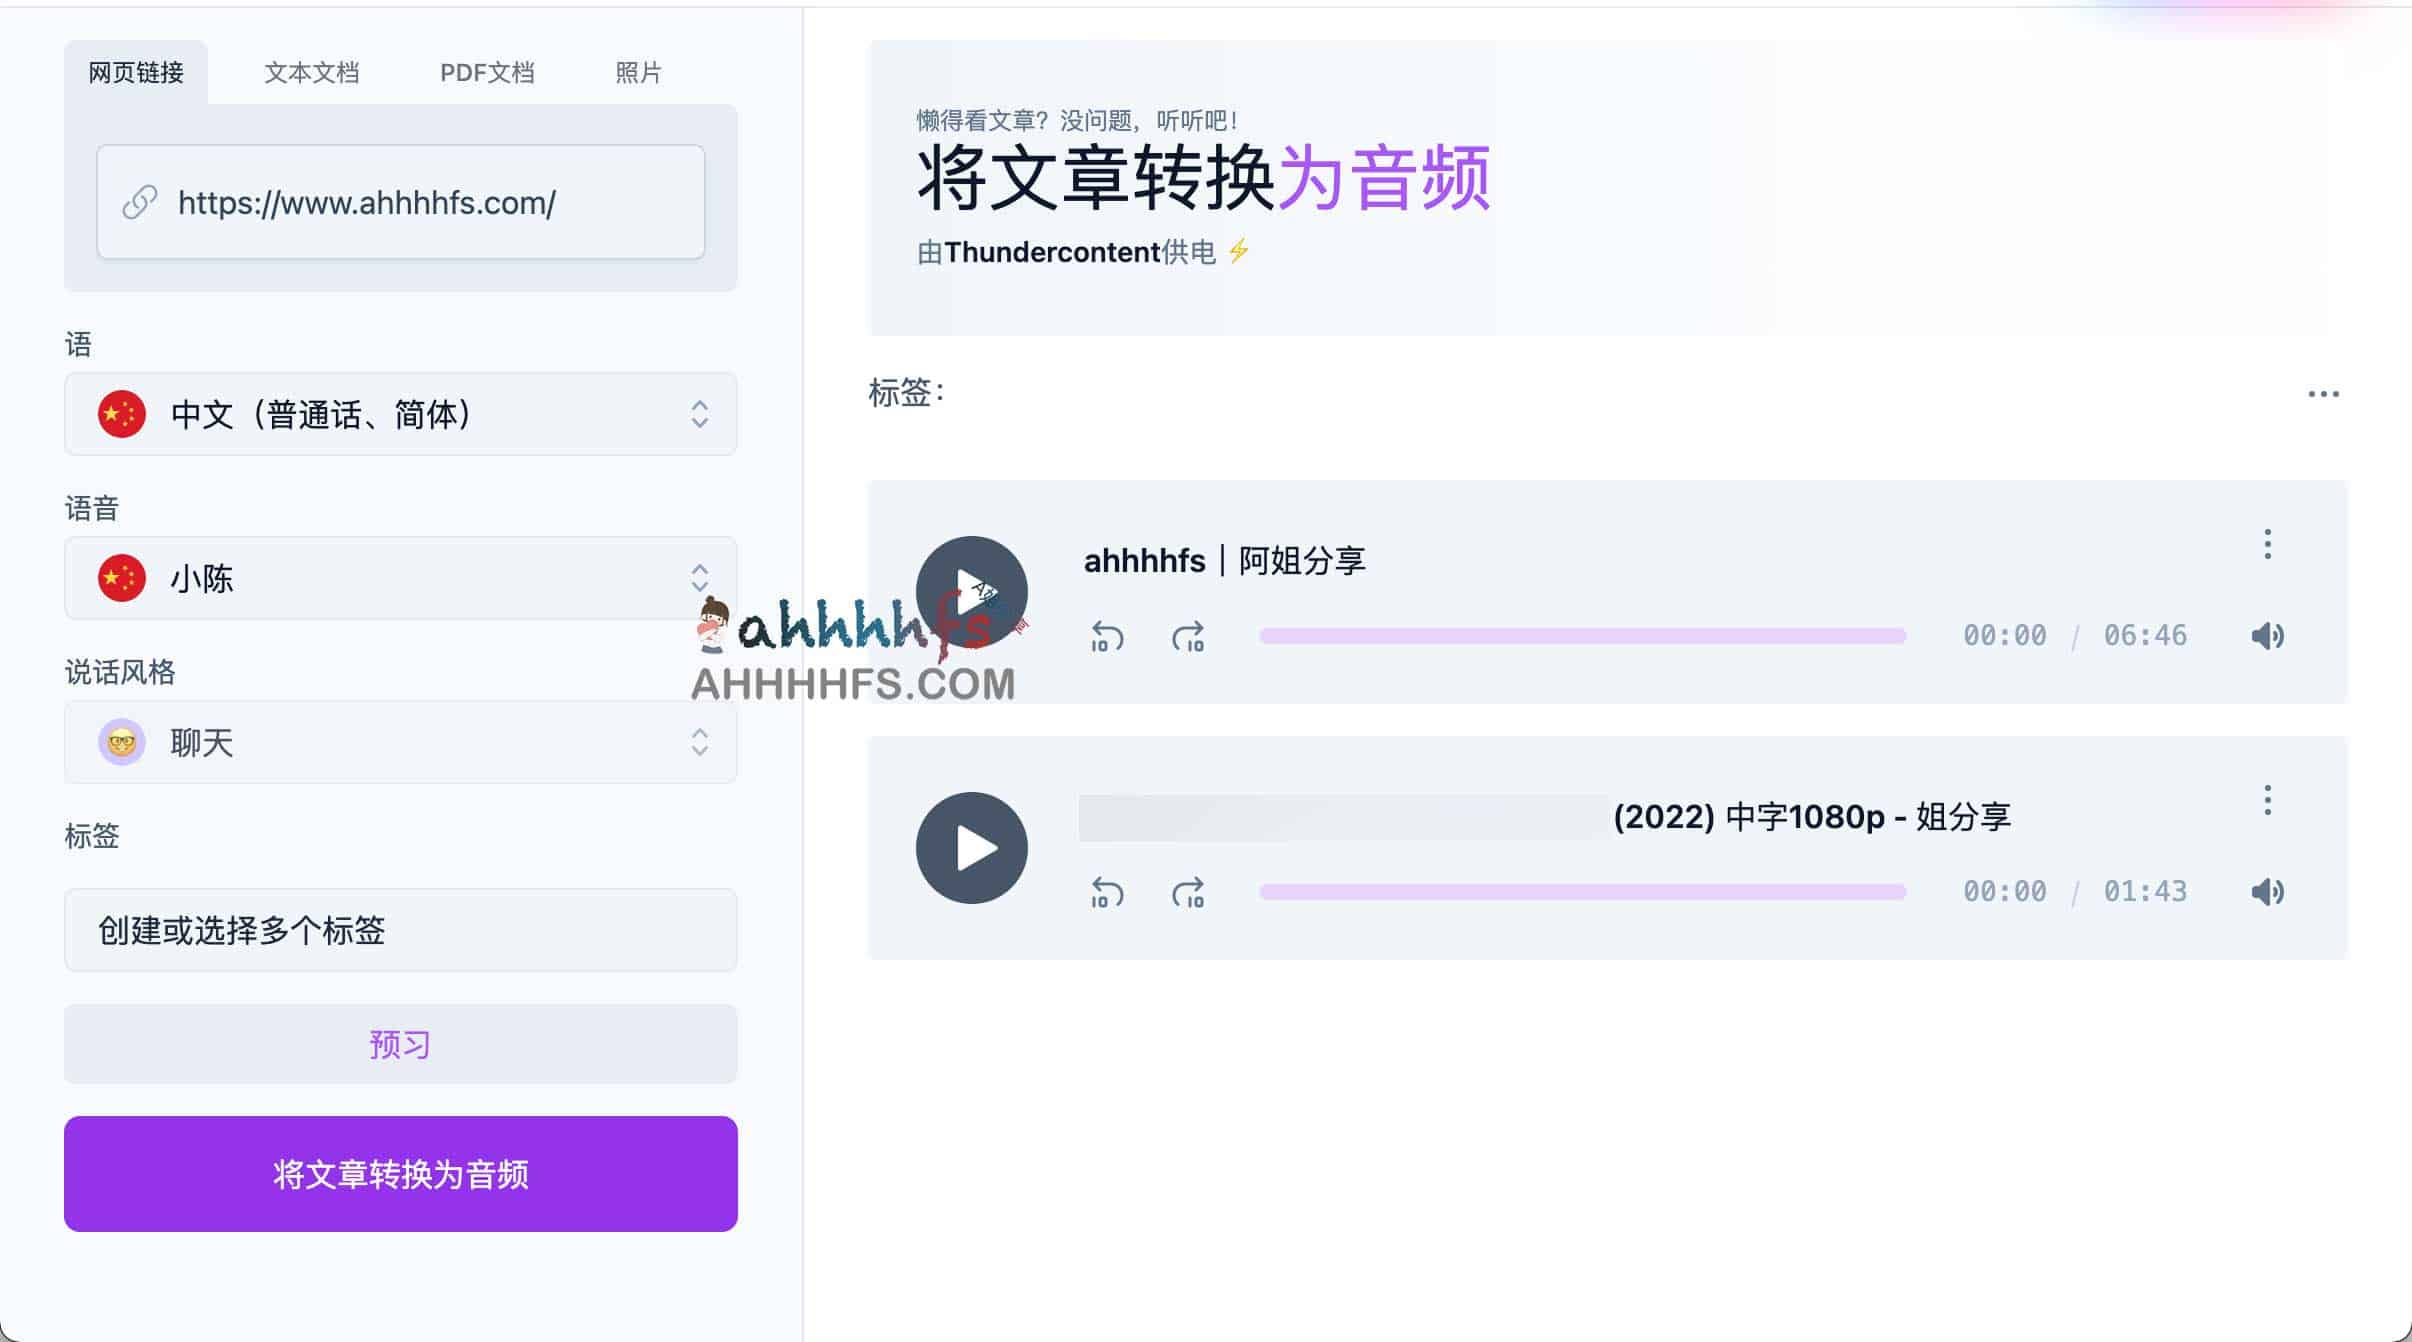This screenshot has width=2412, height=1342.
Task: Open the 说话风格 style dropdown showing 聊天
Action: 400,742
